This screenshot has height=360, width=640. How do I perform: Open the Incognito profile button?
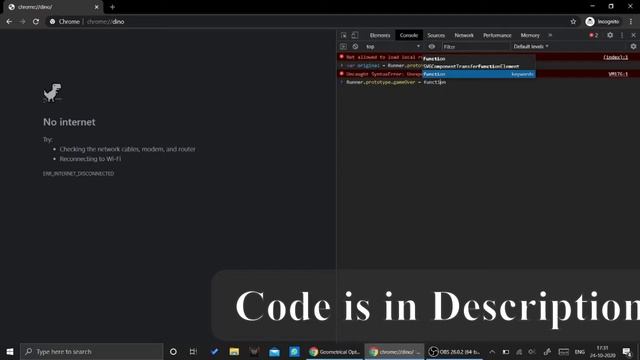coord(602,22)
